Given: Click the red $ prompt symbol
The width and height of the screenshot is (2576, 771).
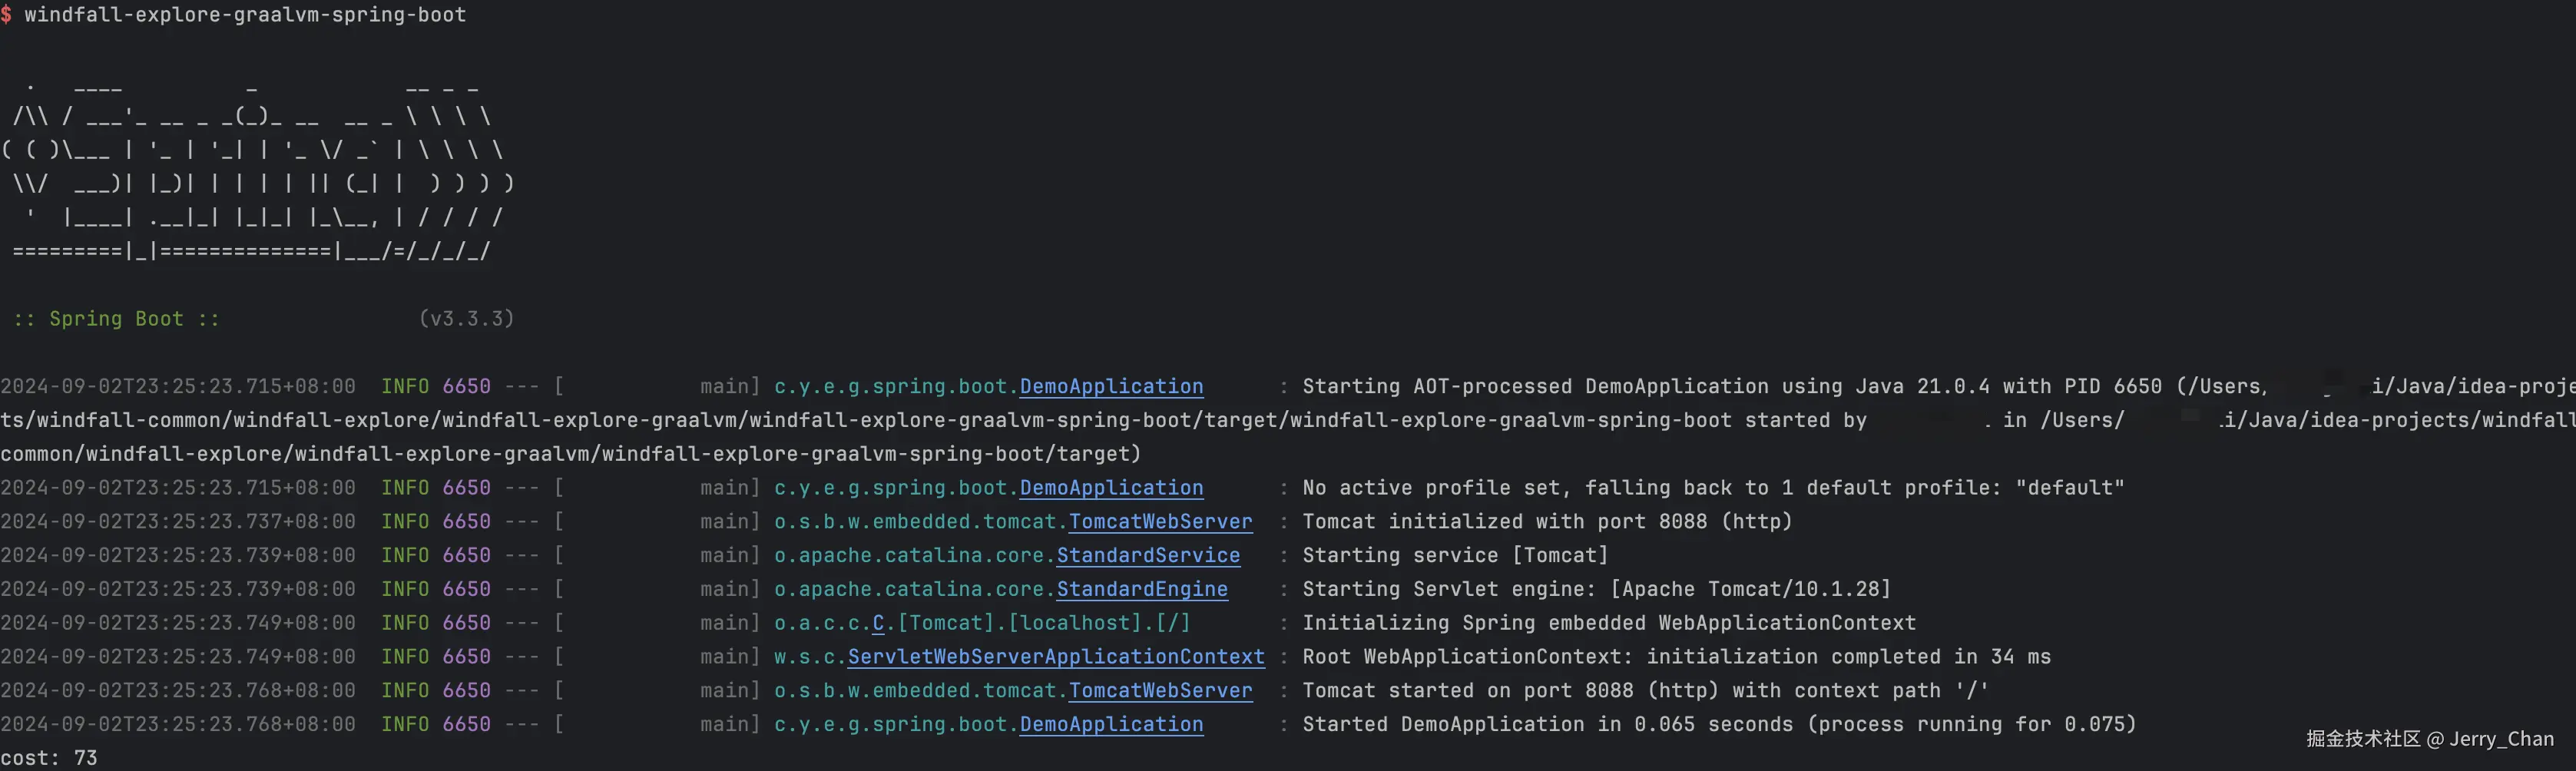Looking at the screenshot, I should [x=7, y=15].
